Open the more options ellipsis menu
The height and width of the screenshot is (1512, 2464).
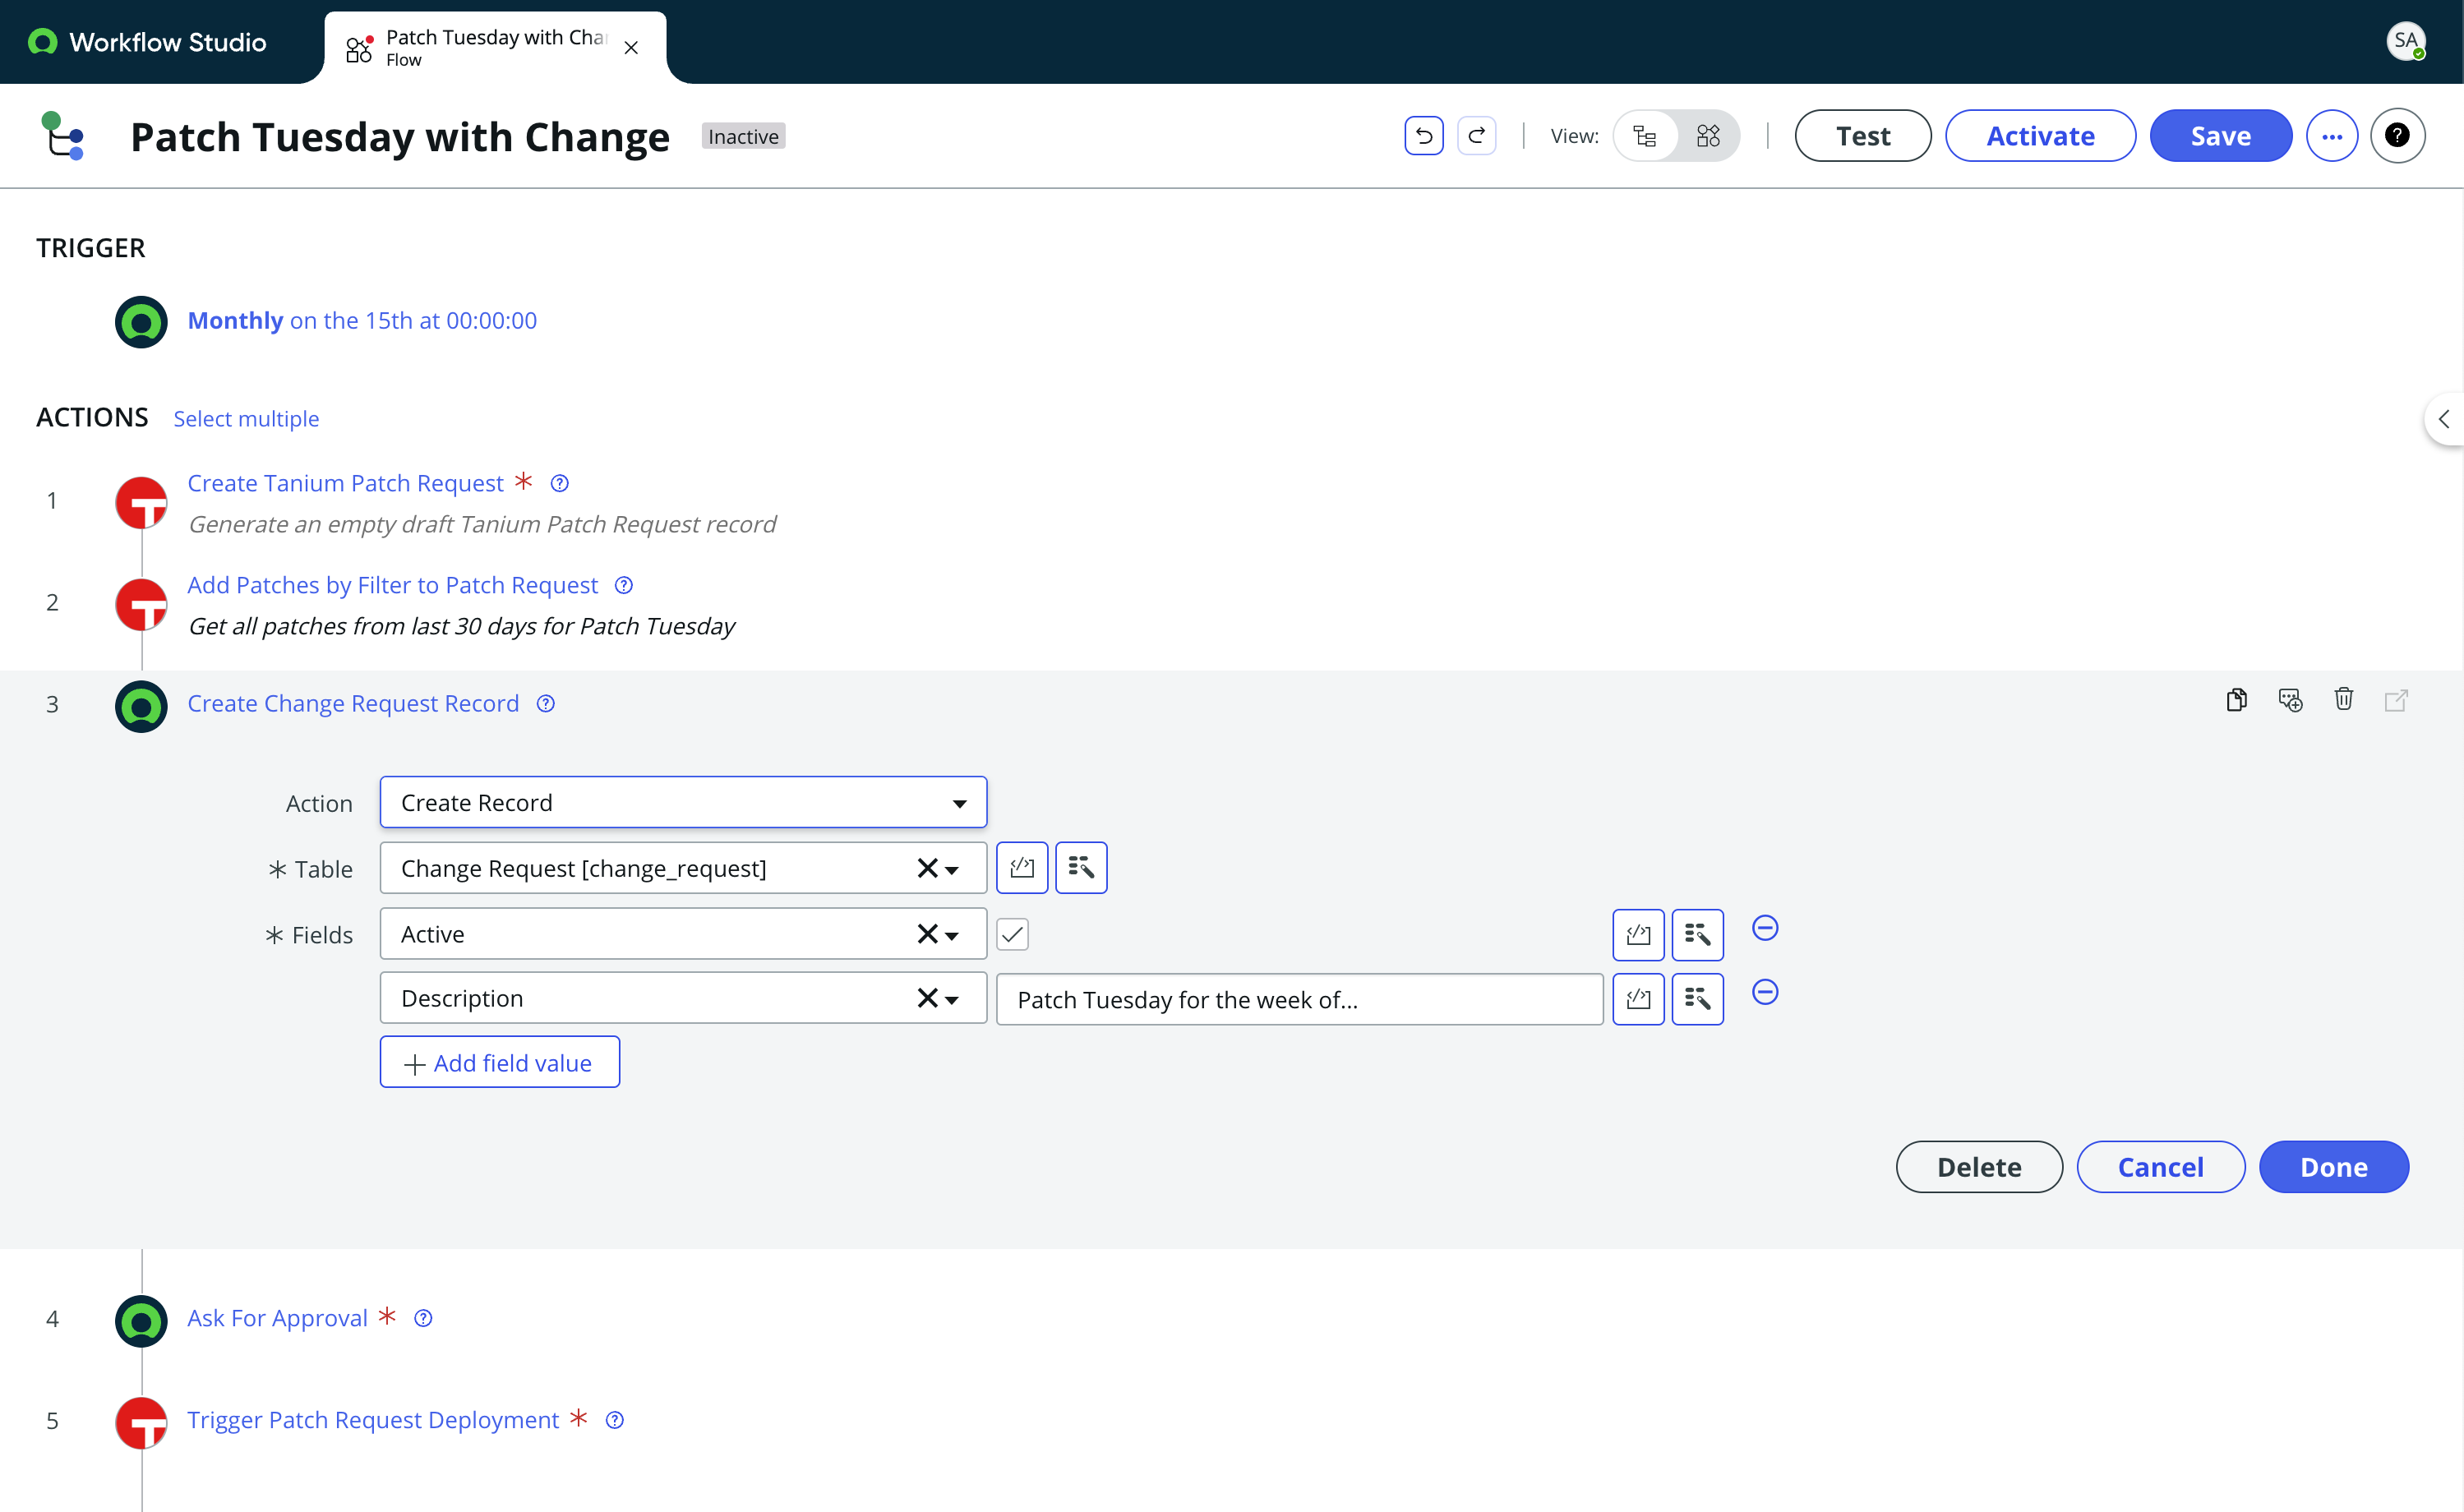[2331, 135]
